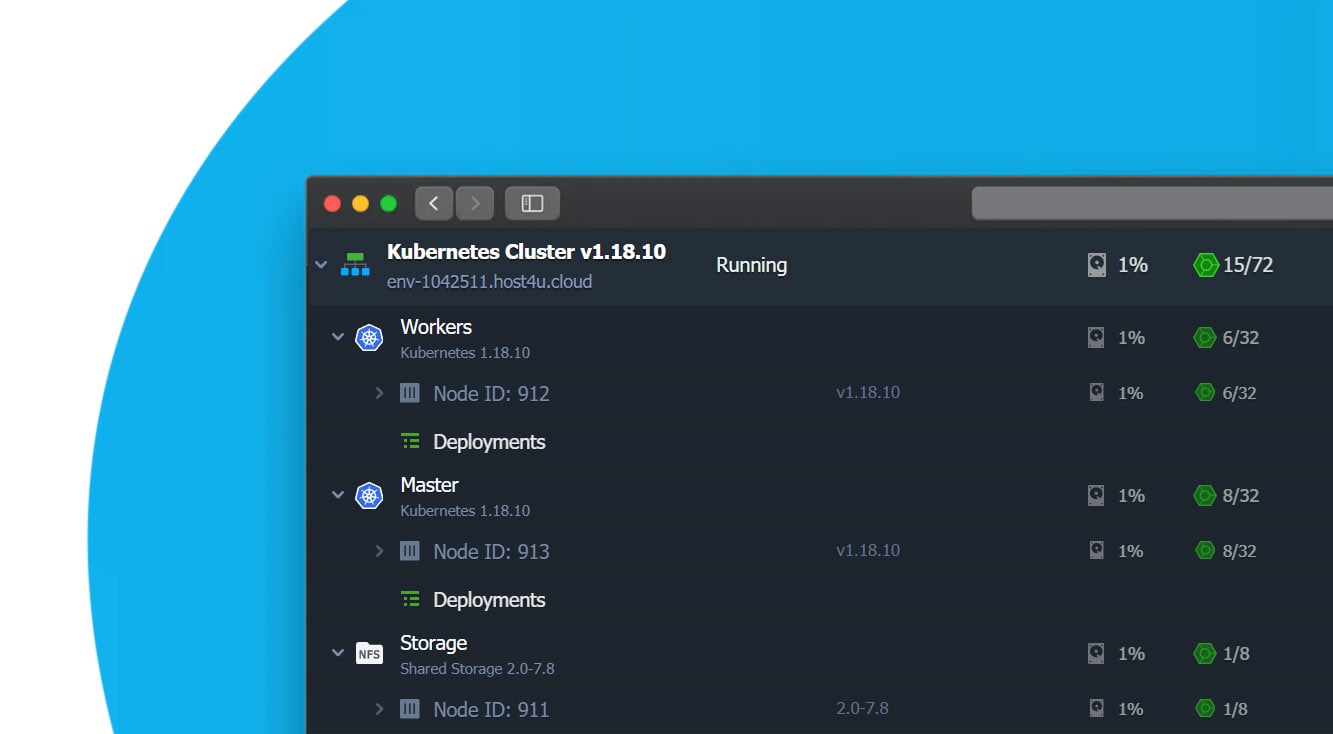Click the cloudlet icon in Master row
This screenshot has height=734, width=1333.
coord(1205,495)
